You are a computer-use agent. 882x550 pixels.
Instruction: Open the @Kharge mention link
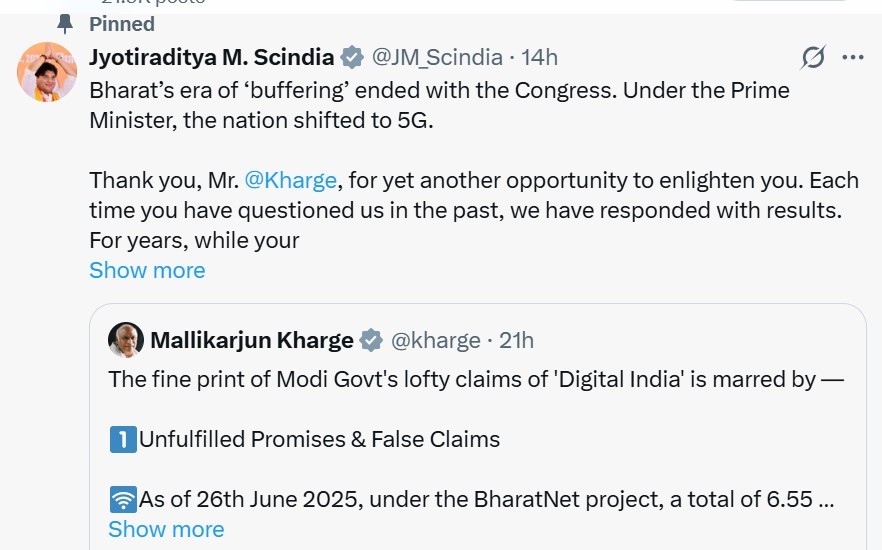[x=291, y=181]
